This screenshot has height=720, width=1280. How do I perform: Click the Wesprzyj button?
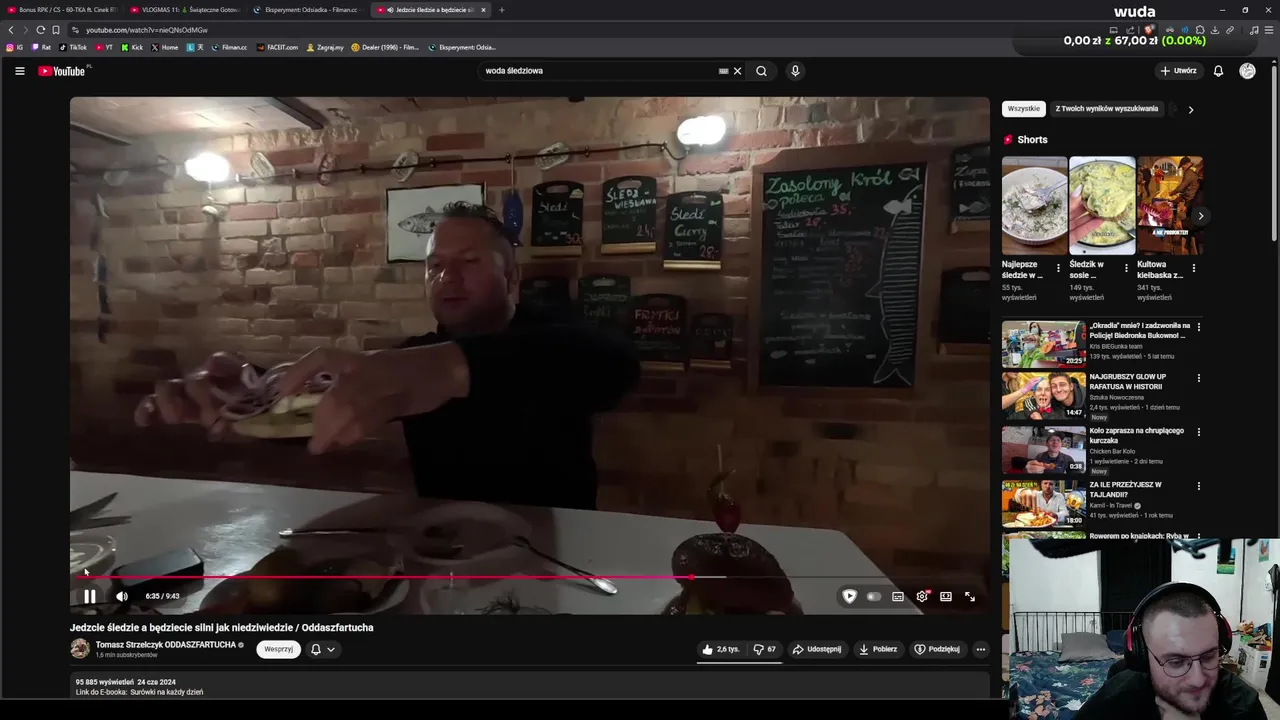point(278,649)
